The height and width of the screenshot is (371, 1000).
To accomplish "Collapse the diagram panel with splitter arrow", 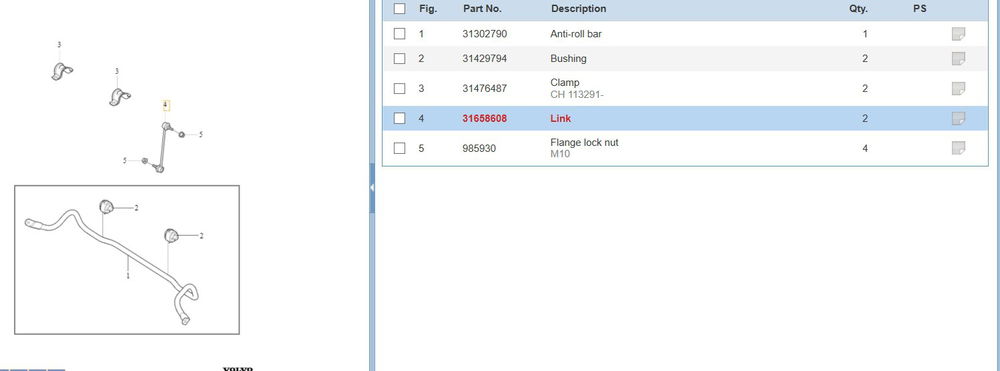I will tap(372, 188).
